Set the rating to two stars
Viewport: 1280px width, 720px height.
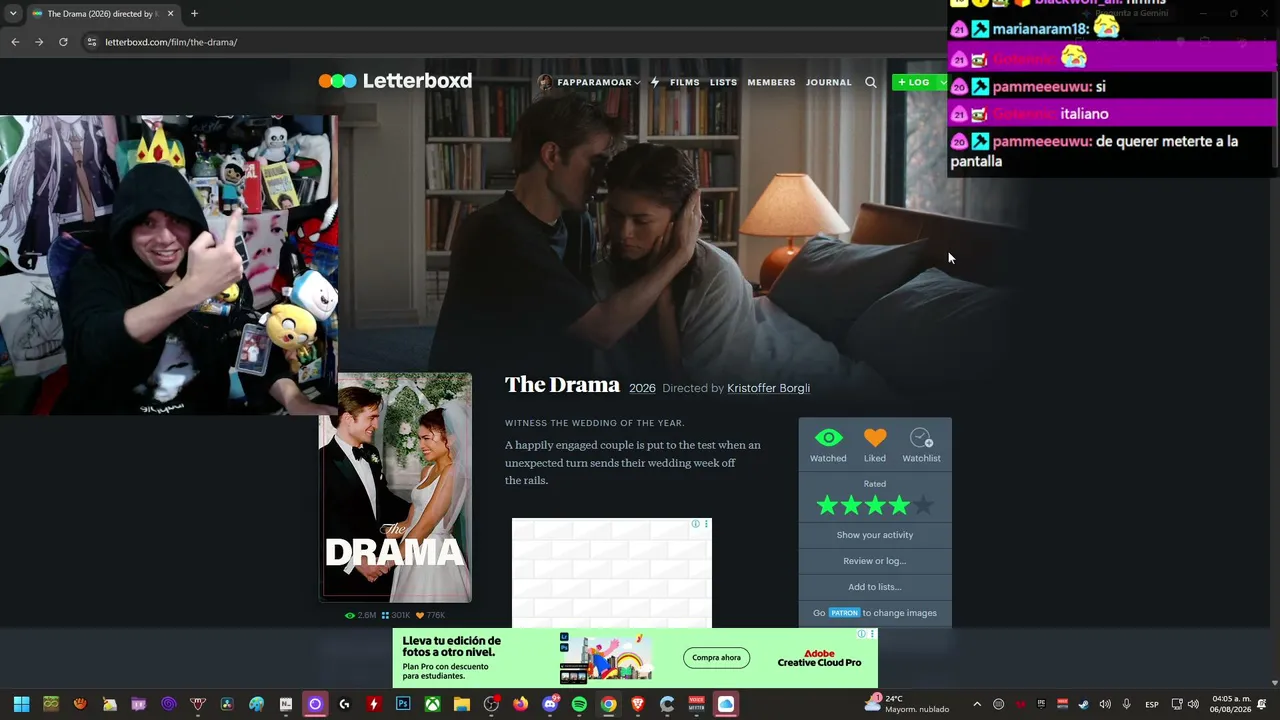(851, 506)
